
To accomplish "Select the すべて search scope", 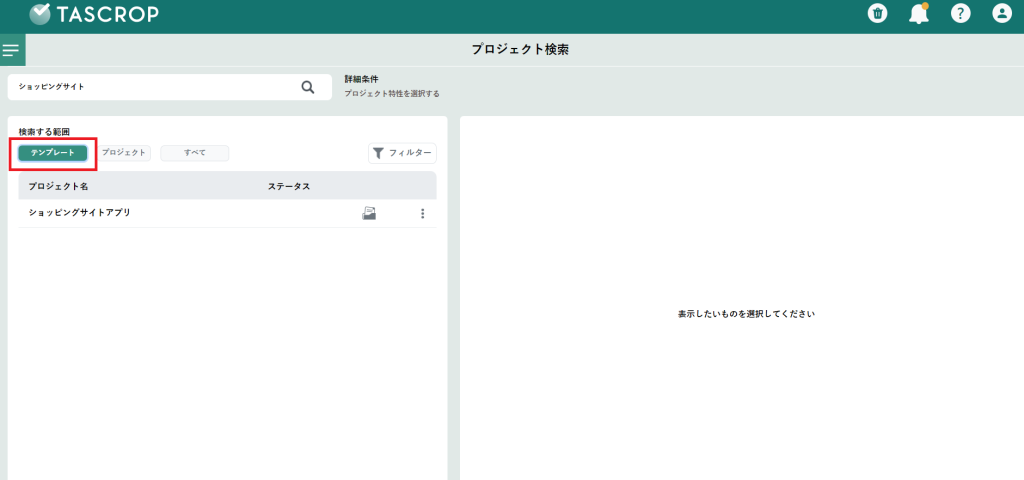I will [x=195, y=153].
